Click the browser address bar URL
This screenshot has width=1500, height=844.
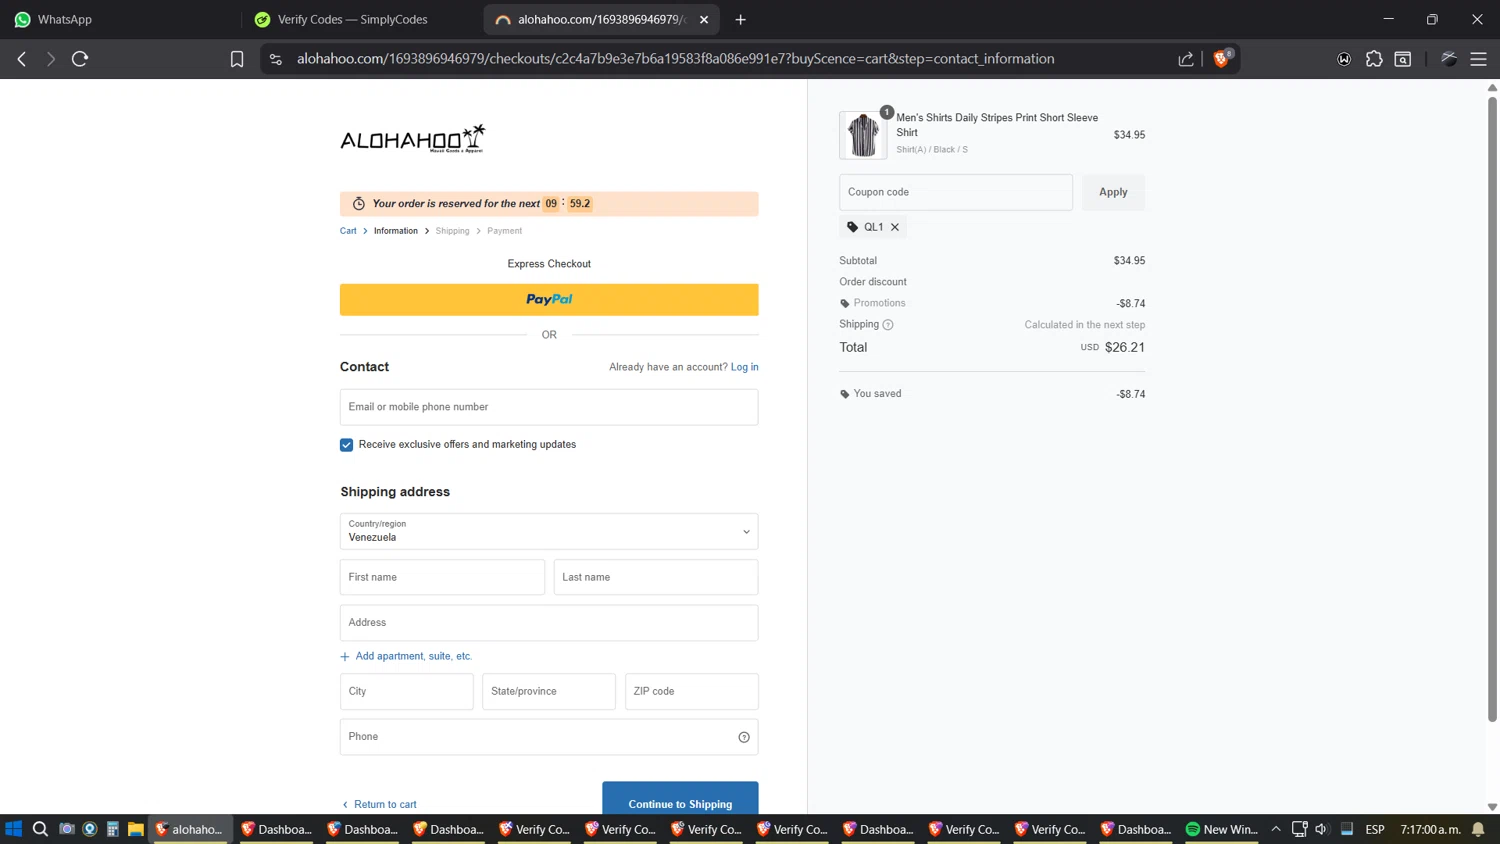(x=675, y=59)
